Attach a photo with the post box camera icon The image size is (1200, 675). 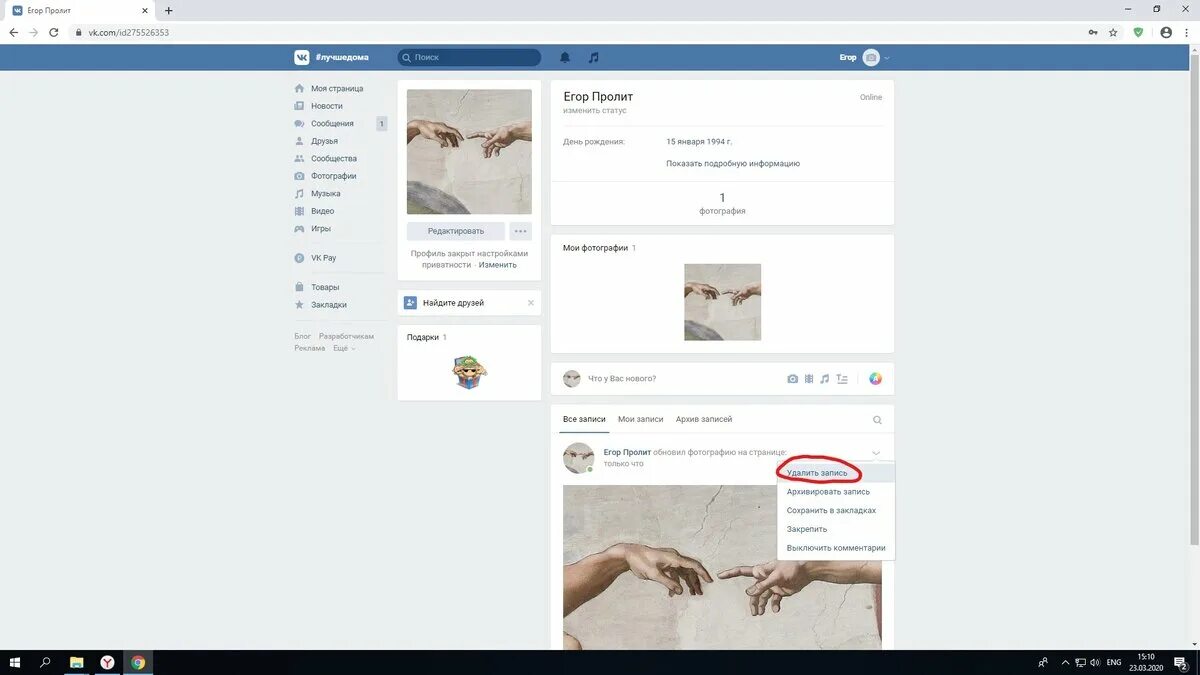[793, 379]
